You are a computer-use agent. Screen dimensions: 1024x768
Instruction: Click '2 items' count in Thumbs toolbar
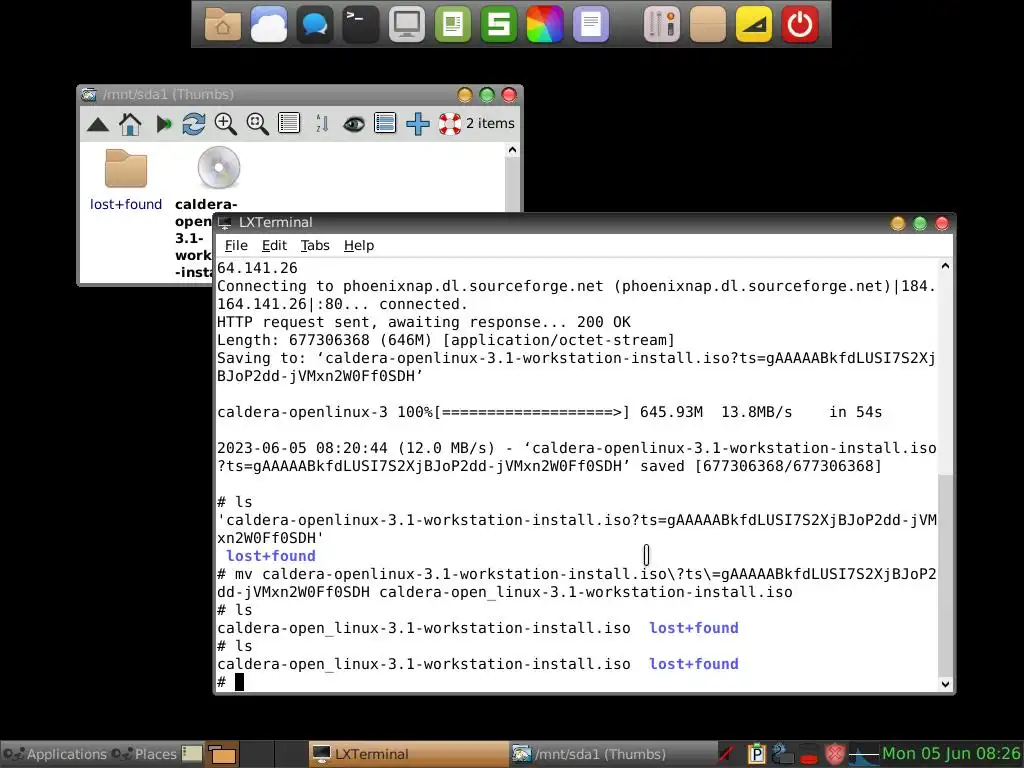[x=490, y=123]
